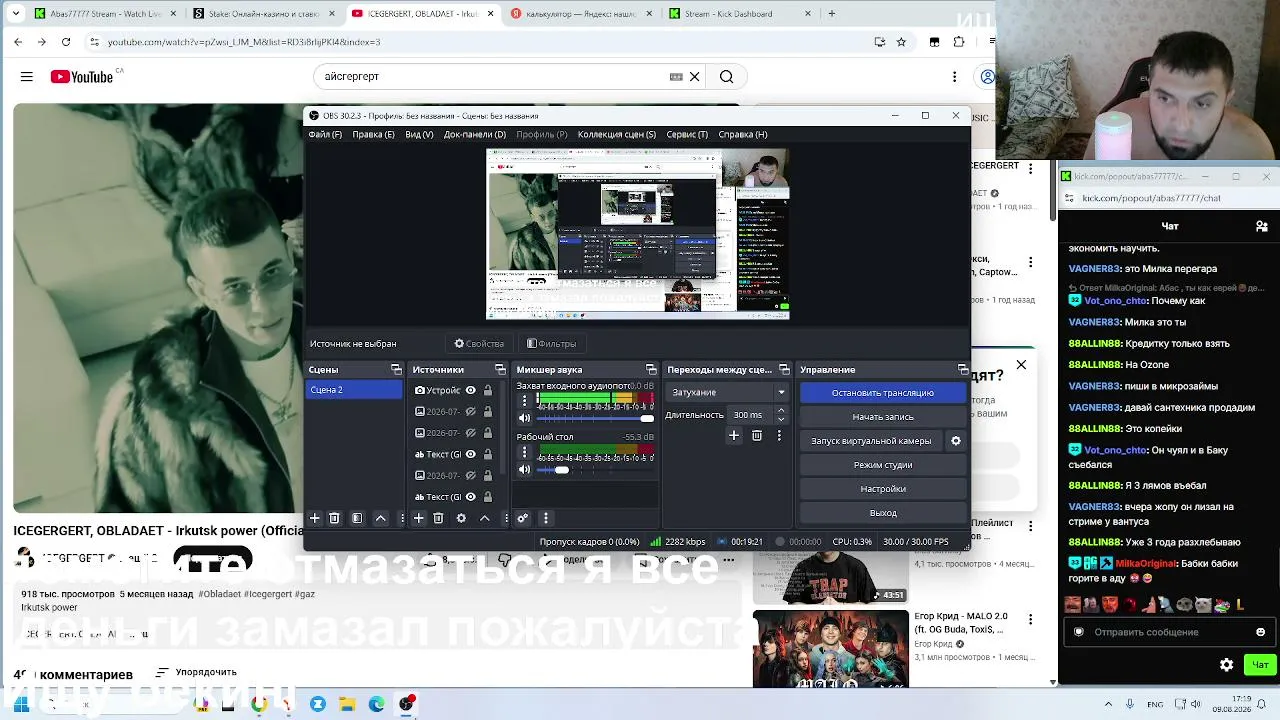
Task: Undock the Микшер звука panel
Action: 651,370
